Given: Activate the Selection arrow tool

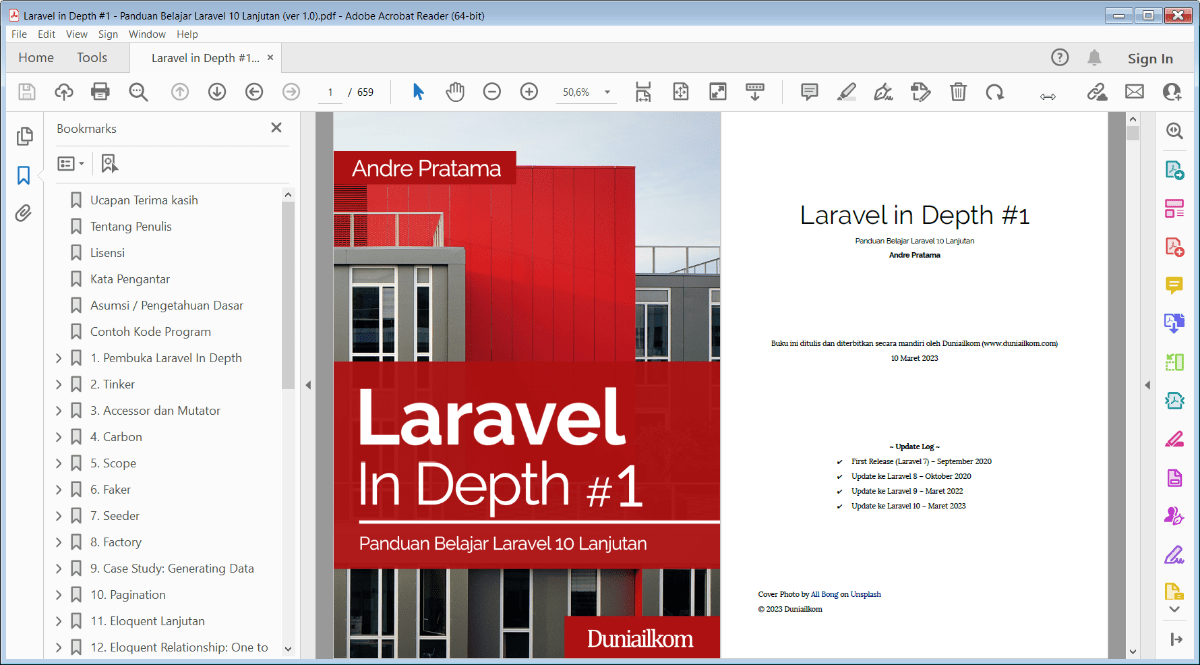Looking at the screenshot, I should pos(418,92).
